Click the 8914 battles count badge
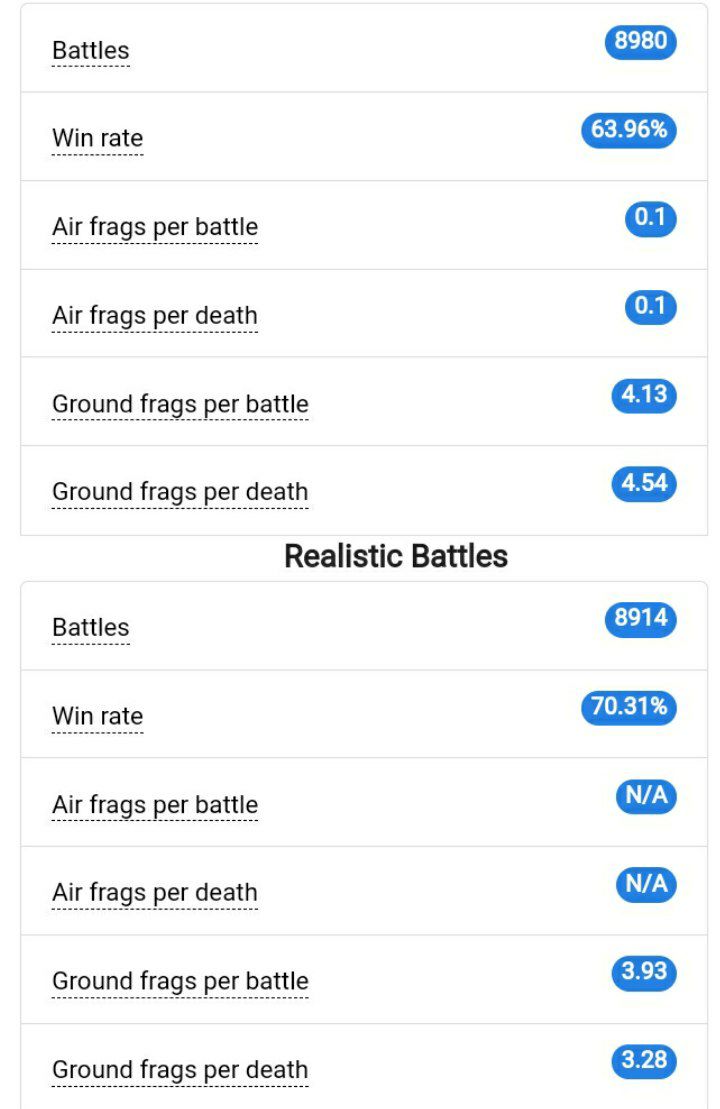The width and height of the screenshot is (720, 1109). pyautogui.click(x=640, y=619)
